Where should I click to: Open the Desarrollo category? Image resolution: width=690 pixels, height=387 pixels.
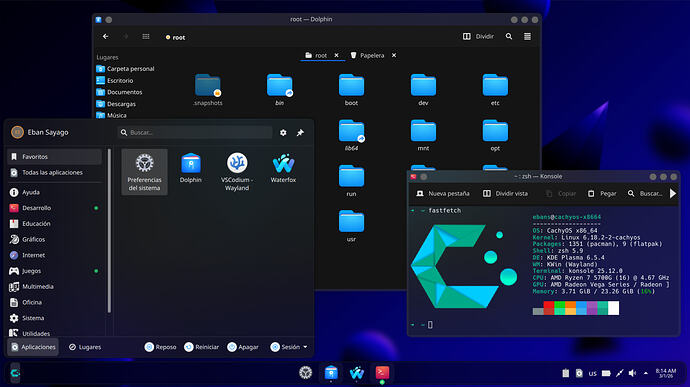pyautogui.click(x=54, y=208)
